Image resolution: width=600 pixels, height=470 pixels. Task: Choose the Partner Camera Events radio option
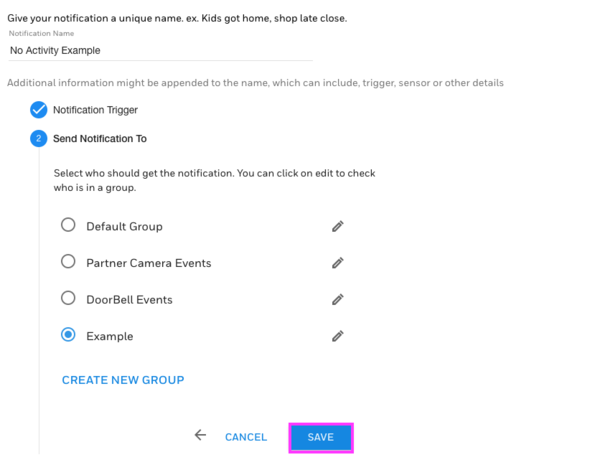click(68, 262)
